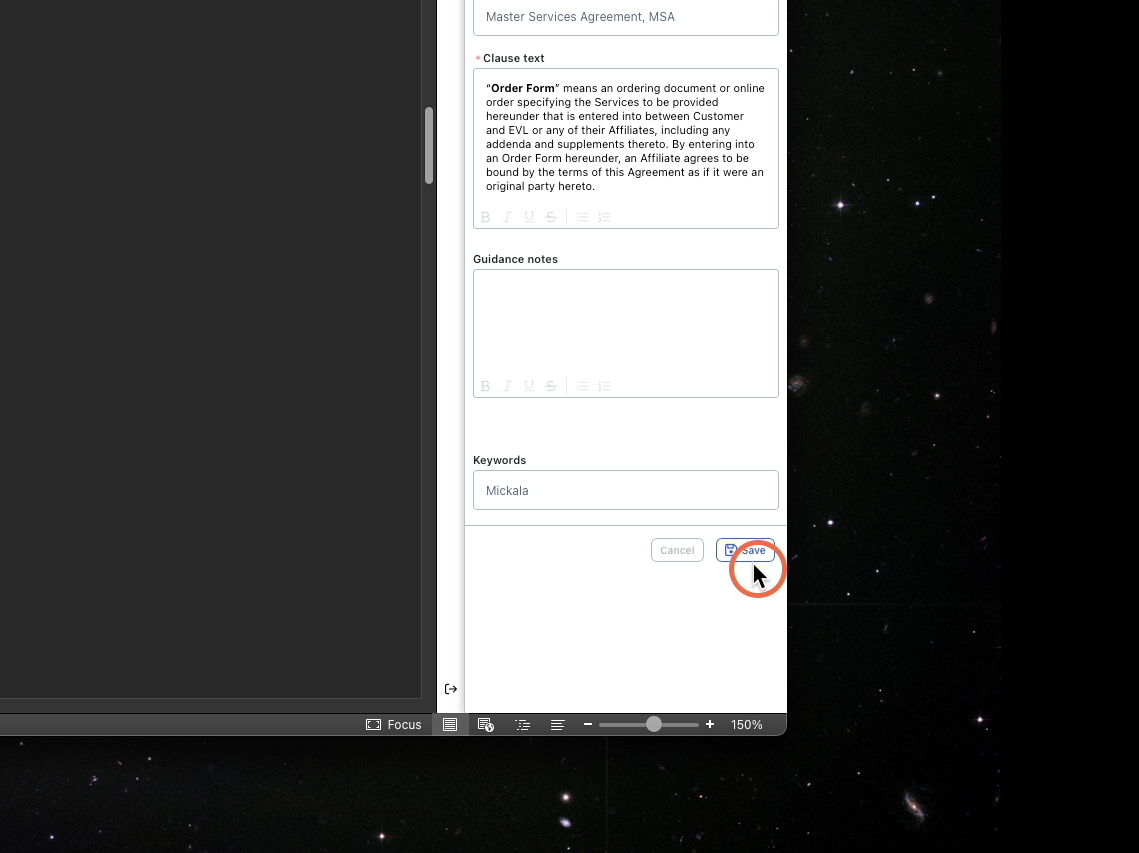1139x853 pixels.
Task: Toggle bold in Guidance notes toolbar
Action: point(485,386)
